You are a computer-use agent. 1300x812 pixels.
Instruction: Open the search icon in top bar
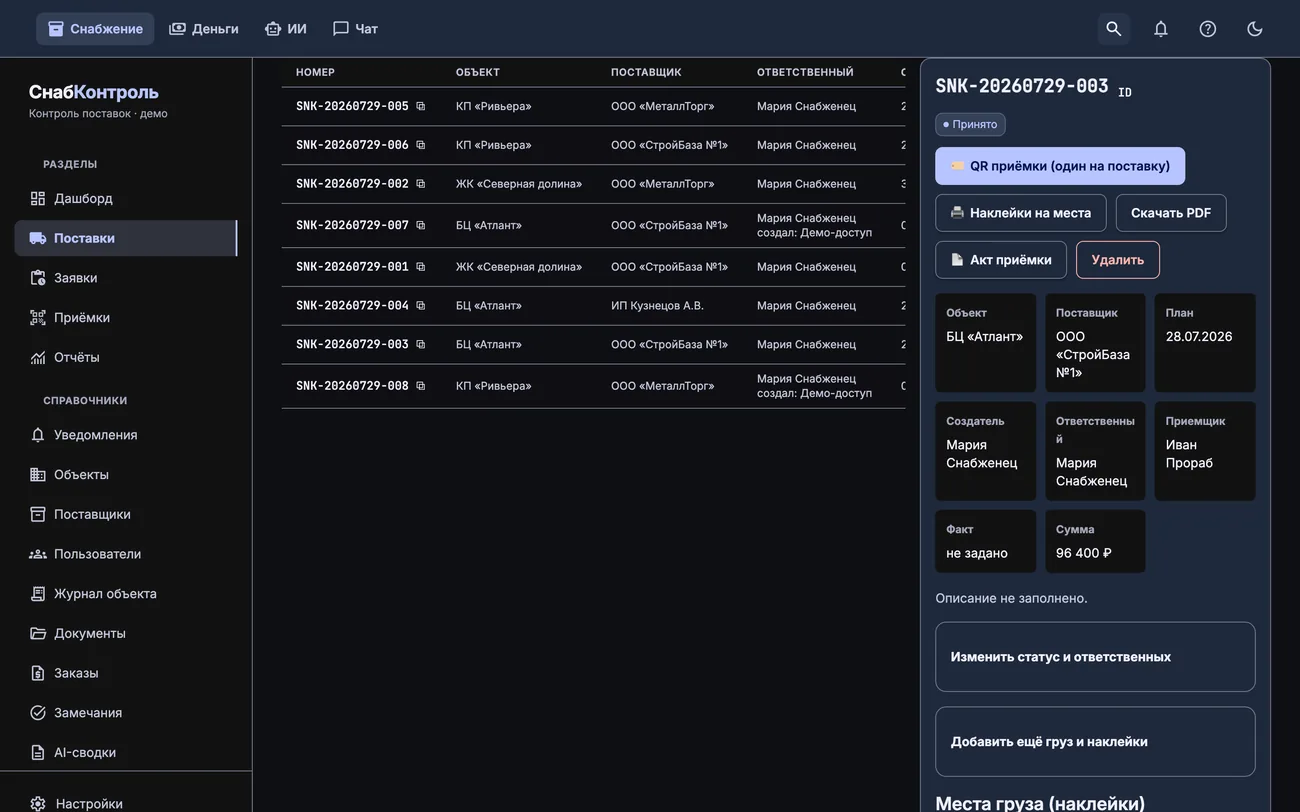(x=1113, y=29)
